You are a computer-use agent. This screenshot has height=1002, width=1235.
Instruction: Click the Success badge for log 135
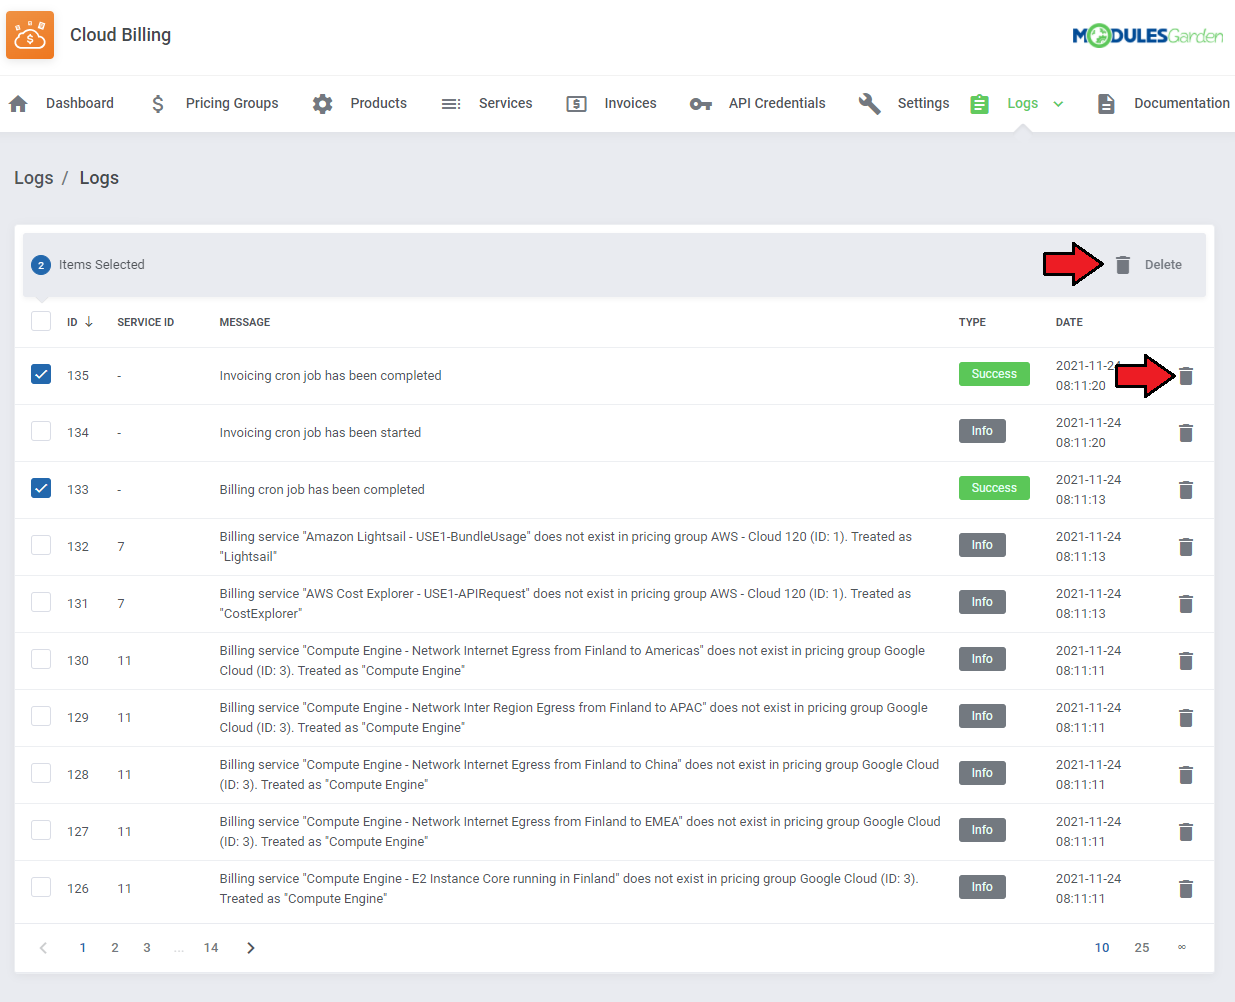[994, 374]
